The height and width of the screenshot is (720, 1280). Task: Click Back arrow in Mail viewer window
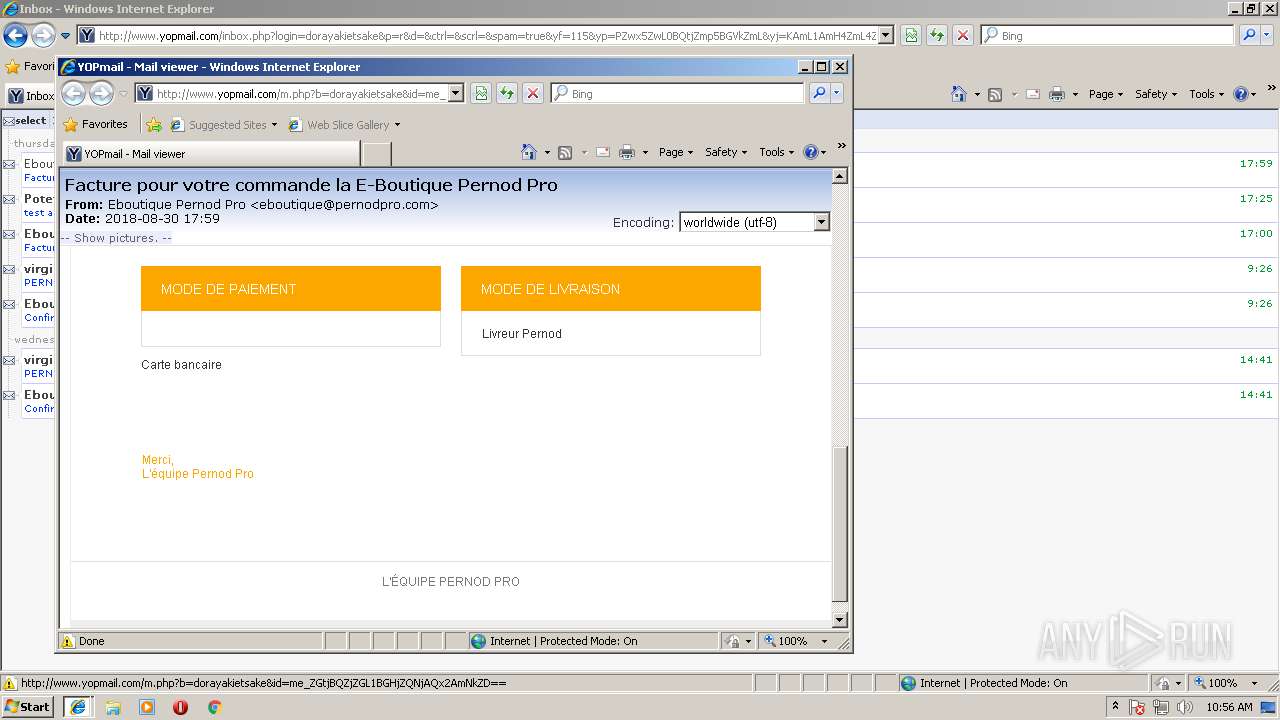point(73,93)
